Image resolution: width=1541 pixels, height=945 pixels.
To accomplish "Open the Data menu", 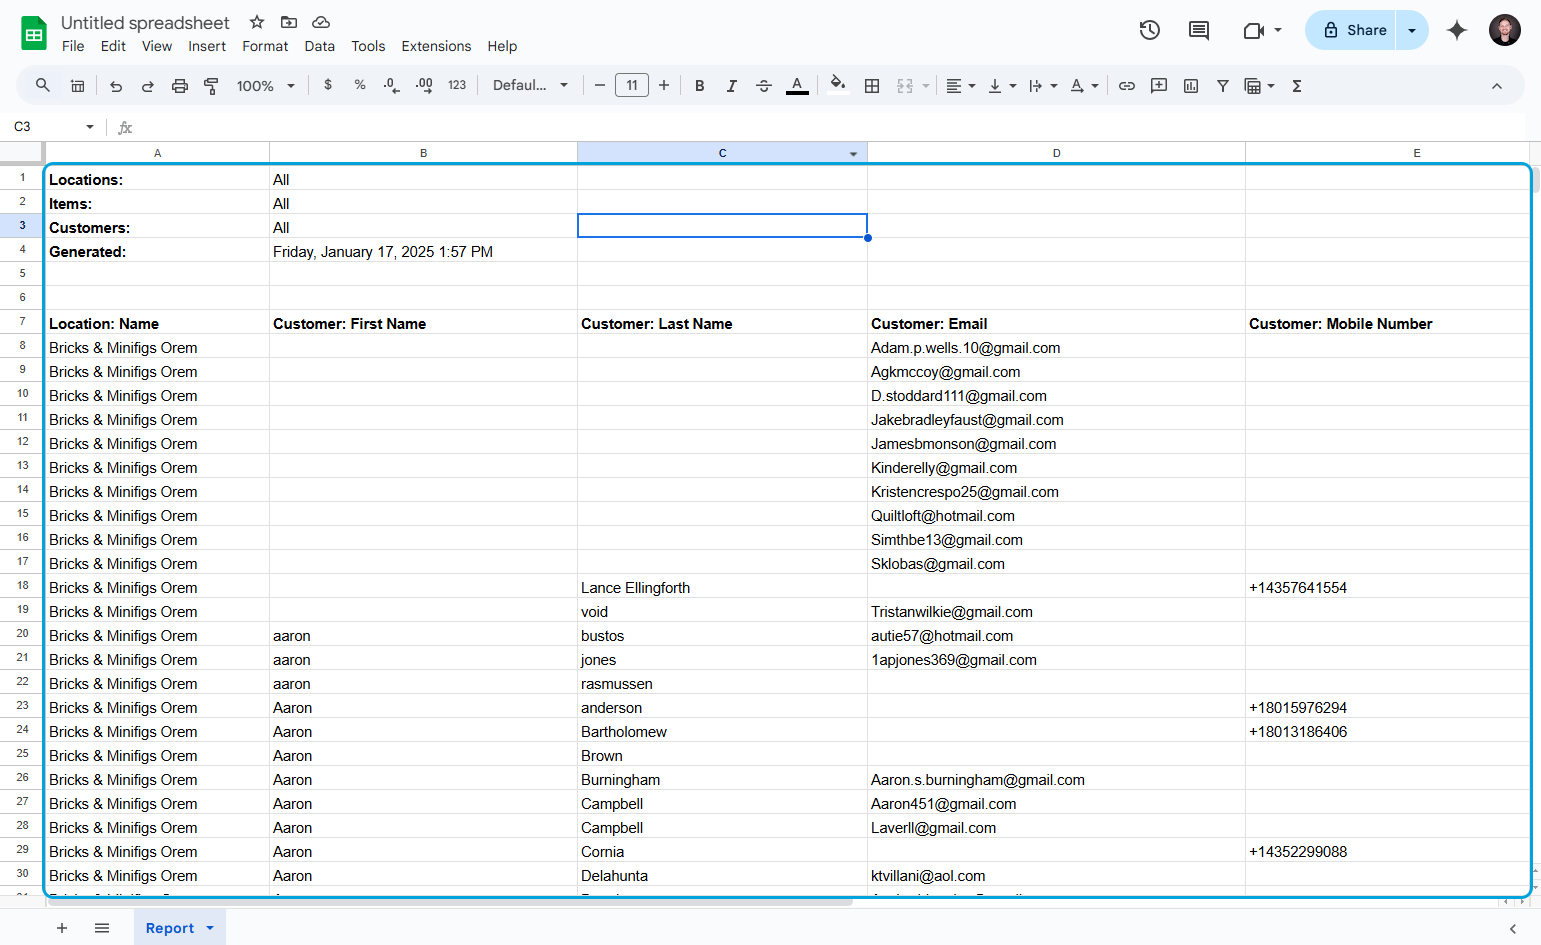I will 320,46.
